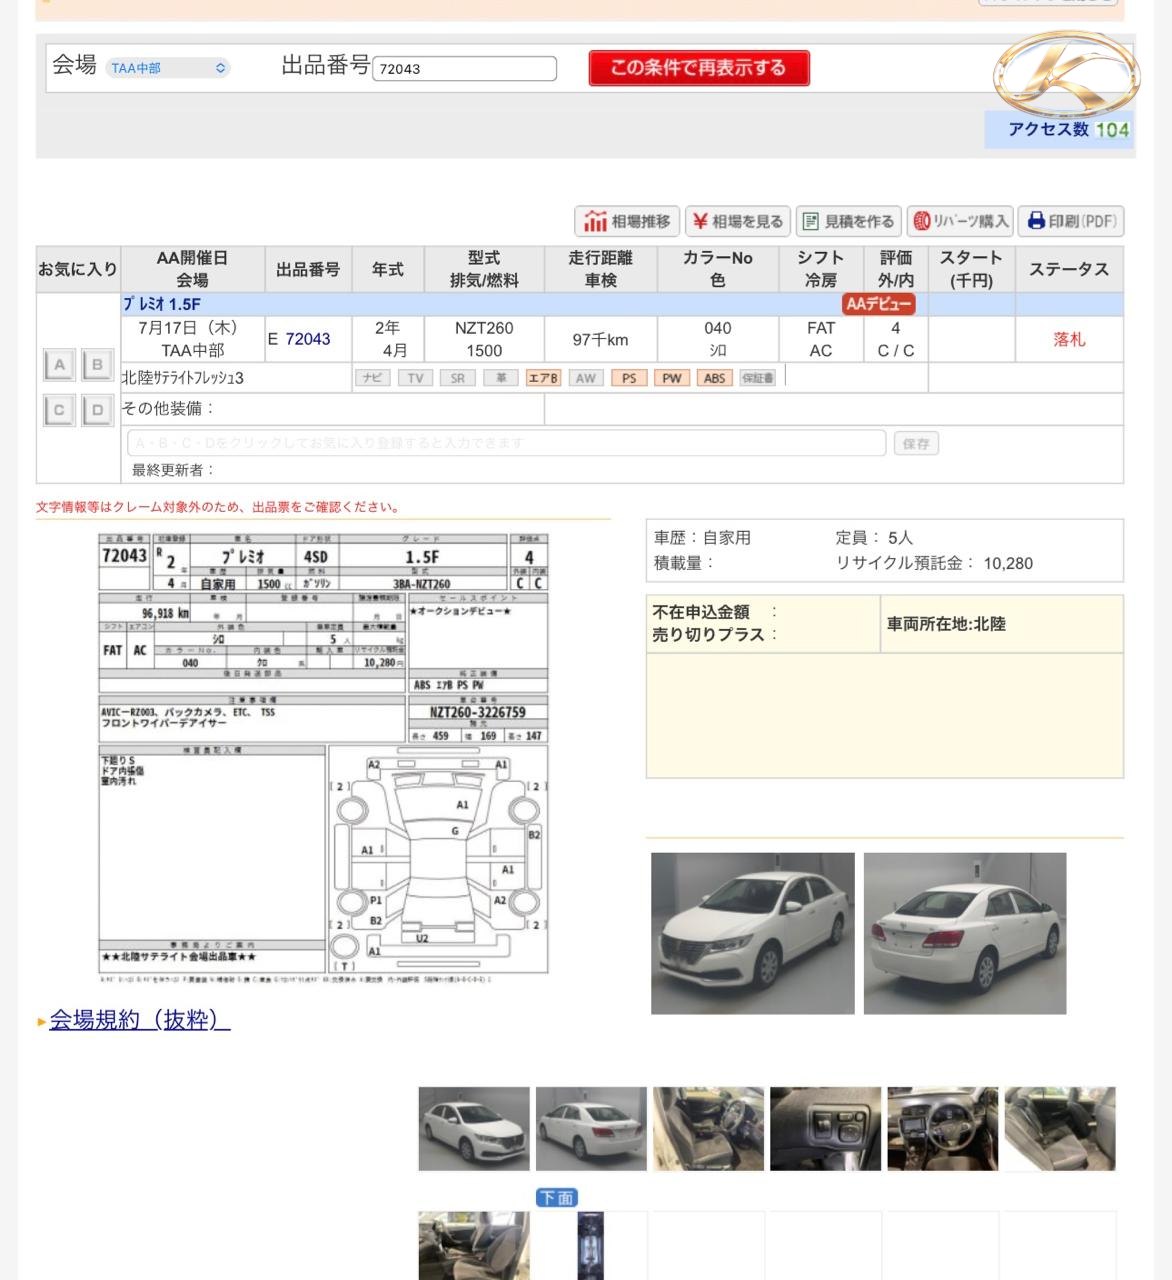Screen dimensions: 1172x1280
Task: Click the AAデビュー red badge
Action: (879, 304)
